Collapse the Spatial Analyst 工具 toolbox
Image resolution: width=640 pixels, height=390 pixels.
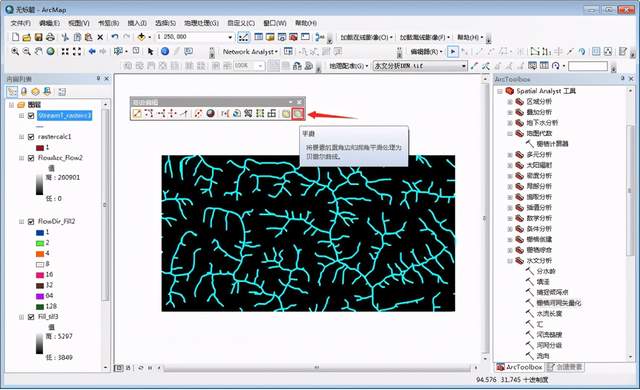(500, 91)
